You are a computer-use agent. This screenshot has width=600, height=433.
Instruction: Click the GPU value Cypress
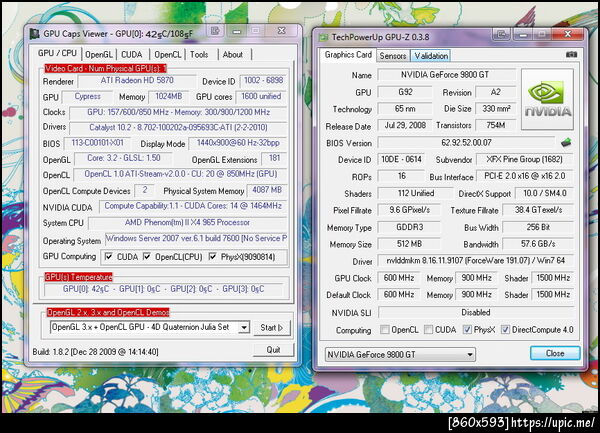(x=88, y=96)
